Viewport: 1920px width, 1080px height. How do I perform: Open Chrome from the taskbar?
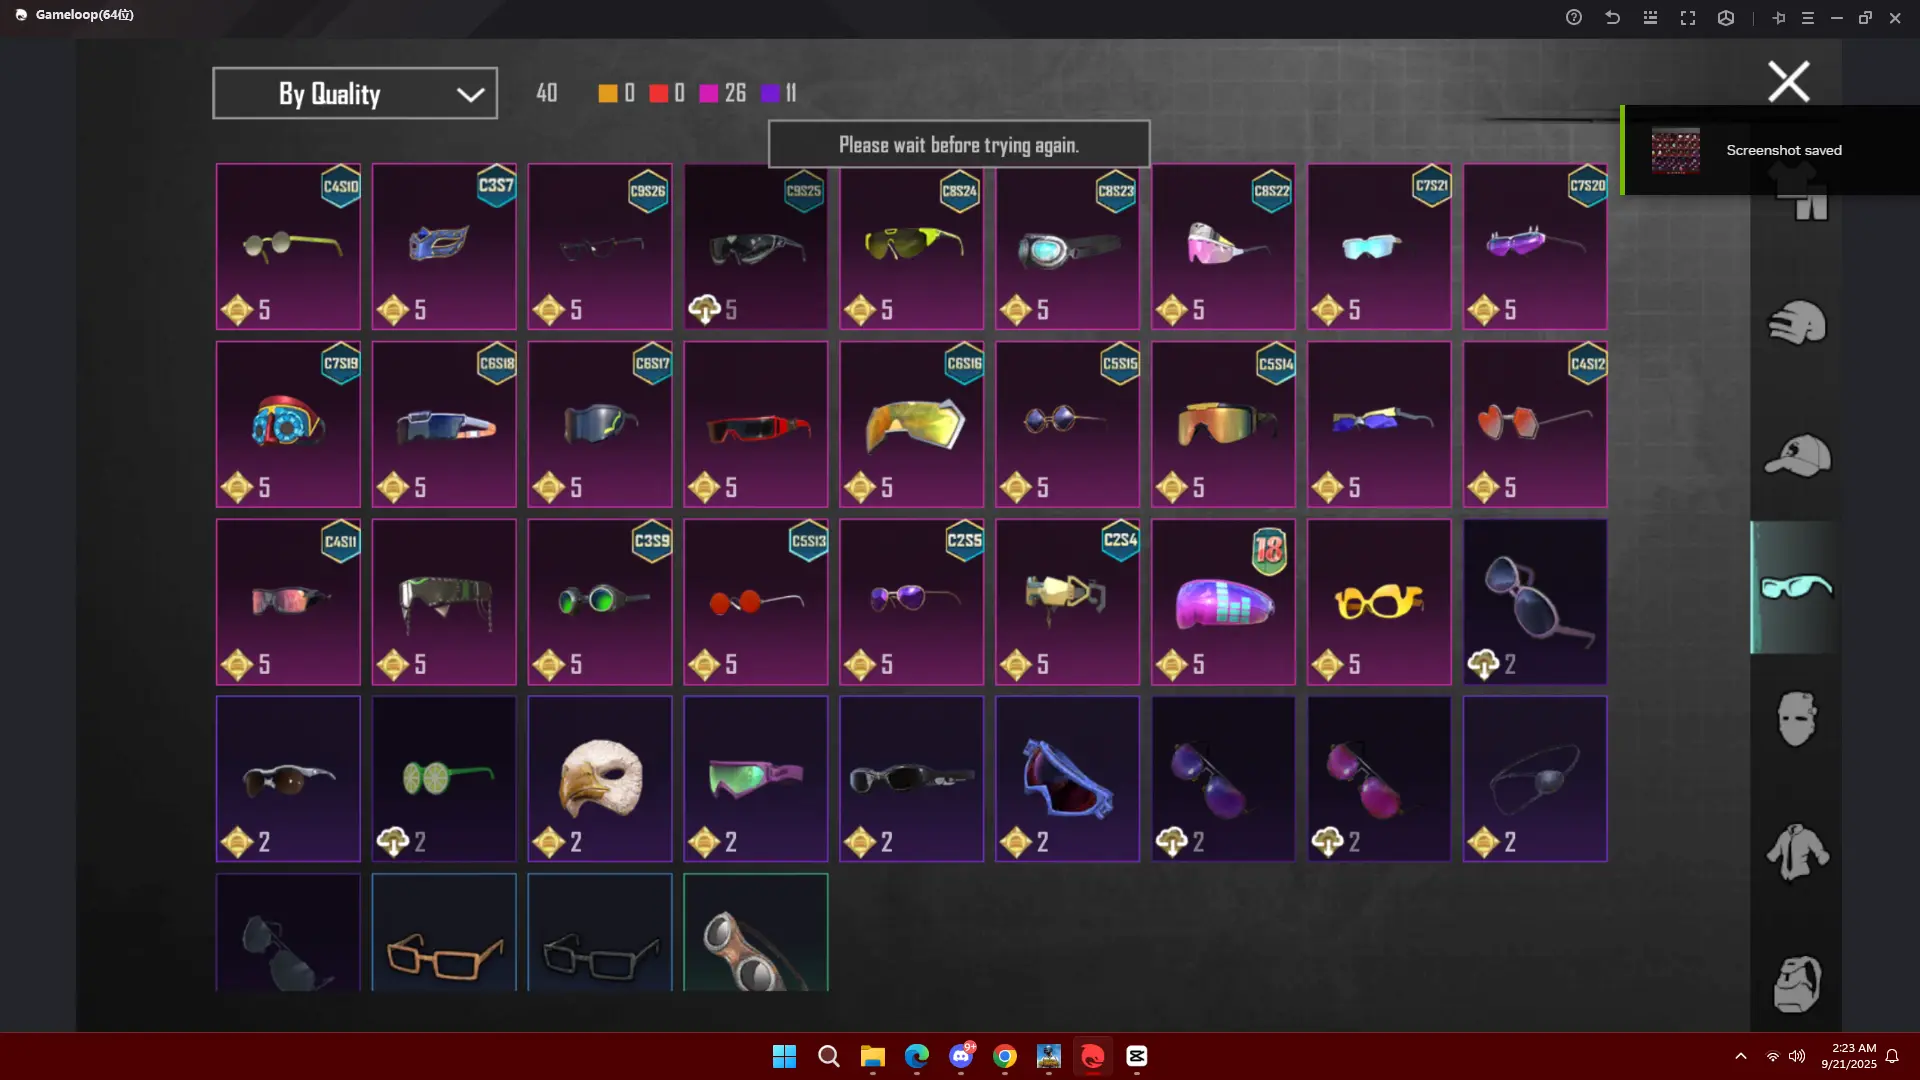pyautogui.click(x=1005, y=1056)
